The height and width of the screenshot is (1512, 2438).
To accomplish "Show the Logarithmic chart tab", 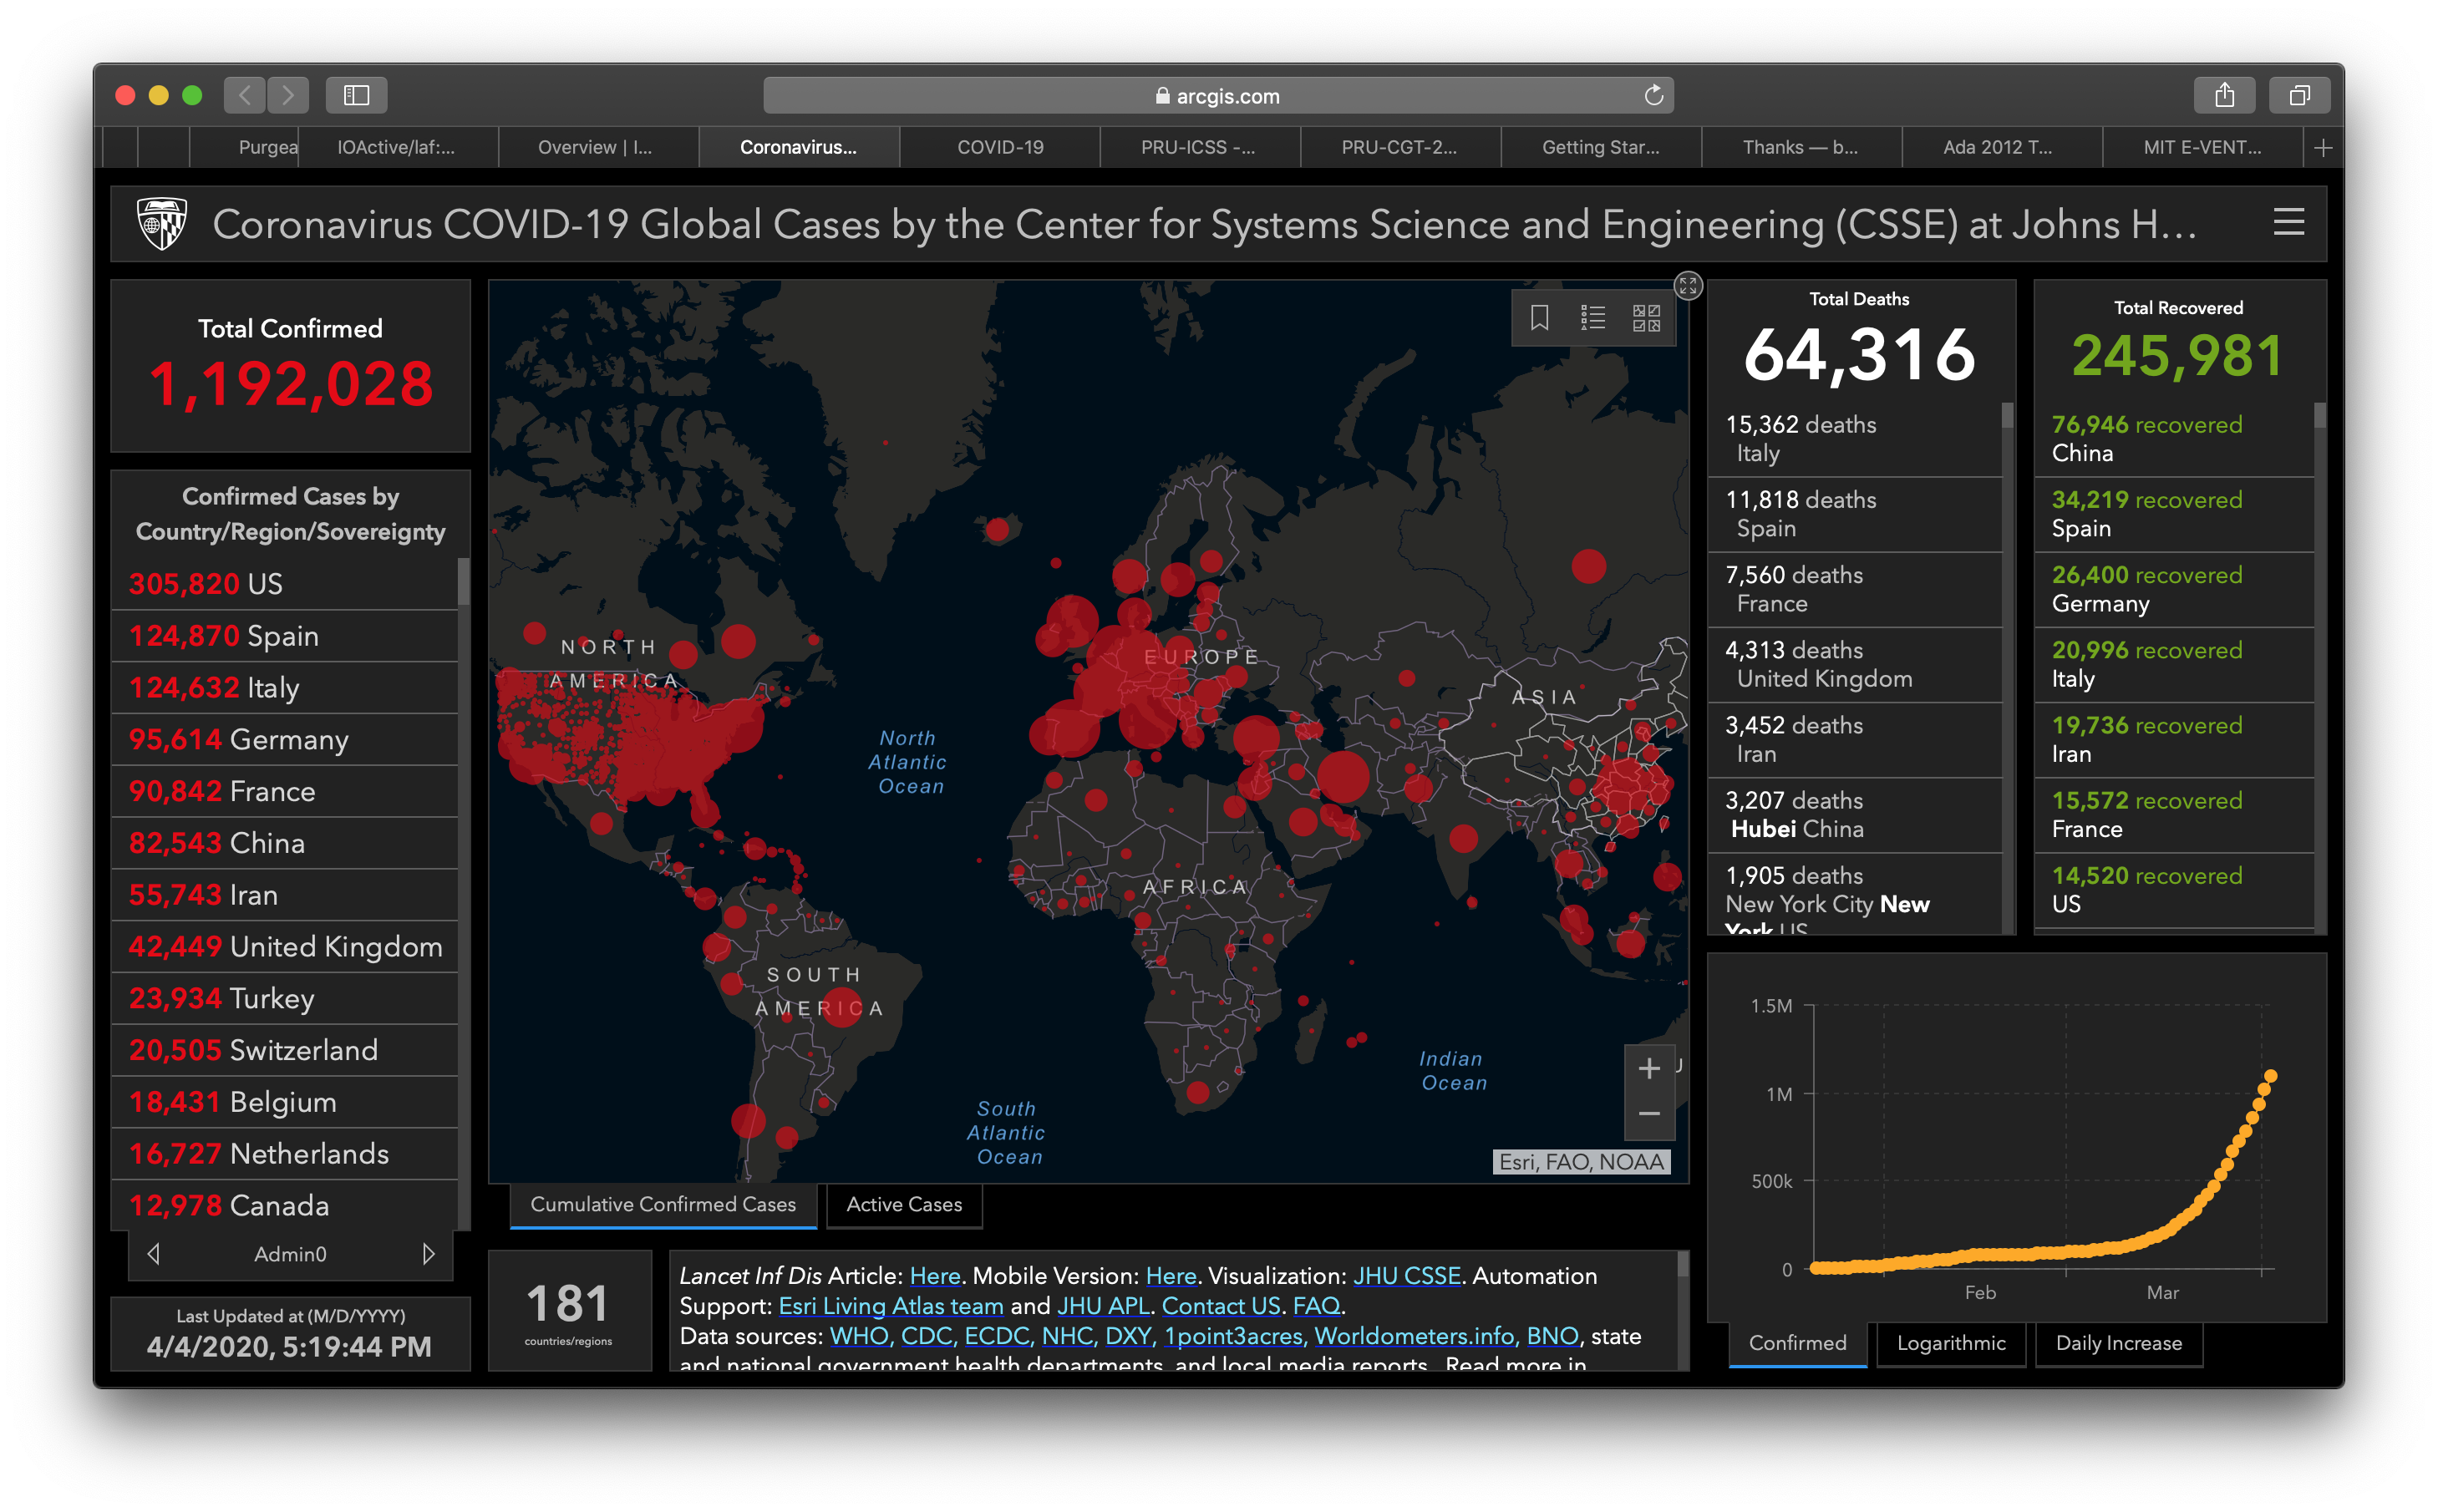I will click(x=1951, y=1343).
